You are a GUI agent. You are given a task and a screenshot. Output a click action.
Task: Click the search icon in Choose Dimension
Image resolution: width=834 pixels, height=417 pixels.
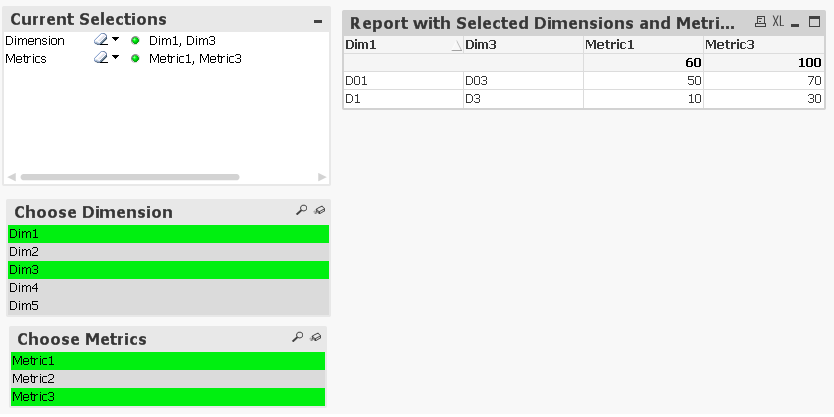301,211
